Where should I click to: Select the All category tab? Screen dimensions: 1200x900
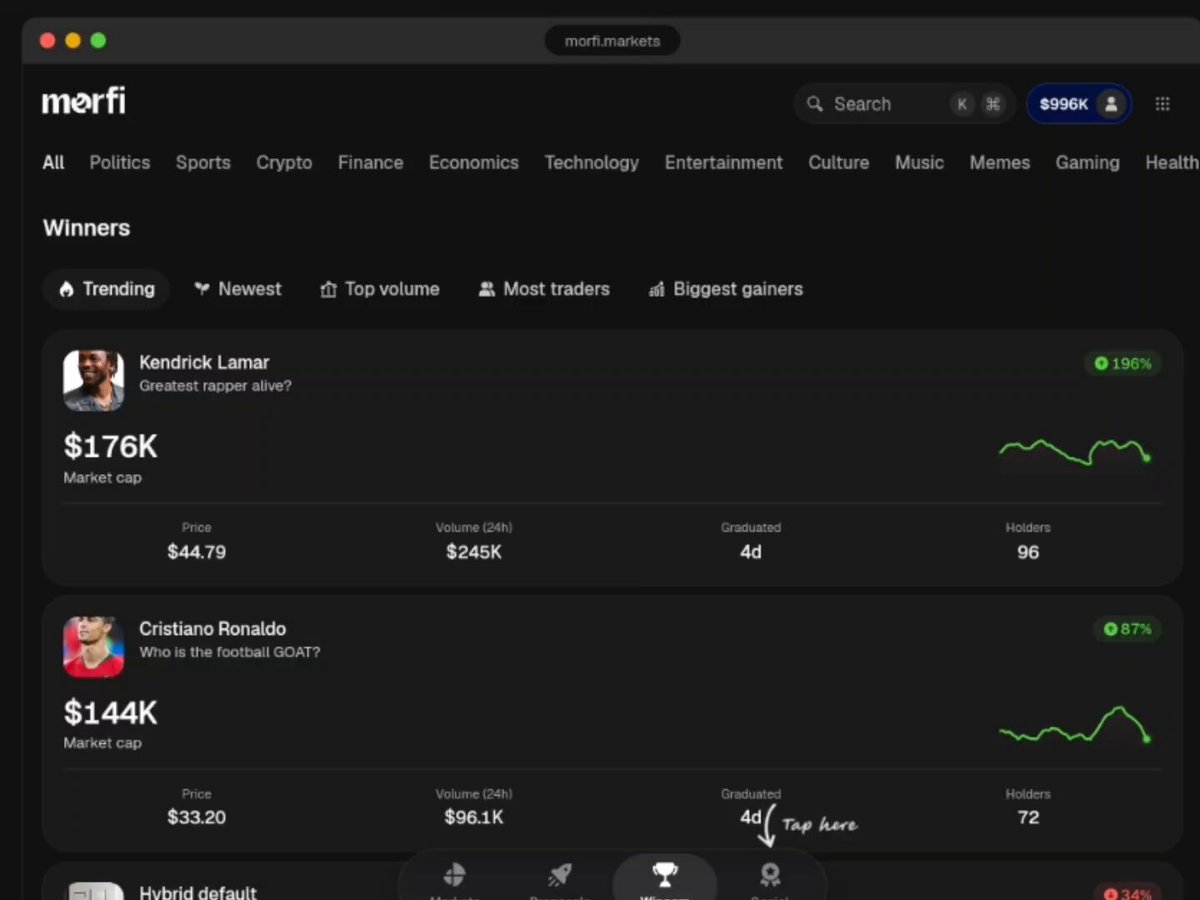tap(53, 162)
